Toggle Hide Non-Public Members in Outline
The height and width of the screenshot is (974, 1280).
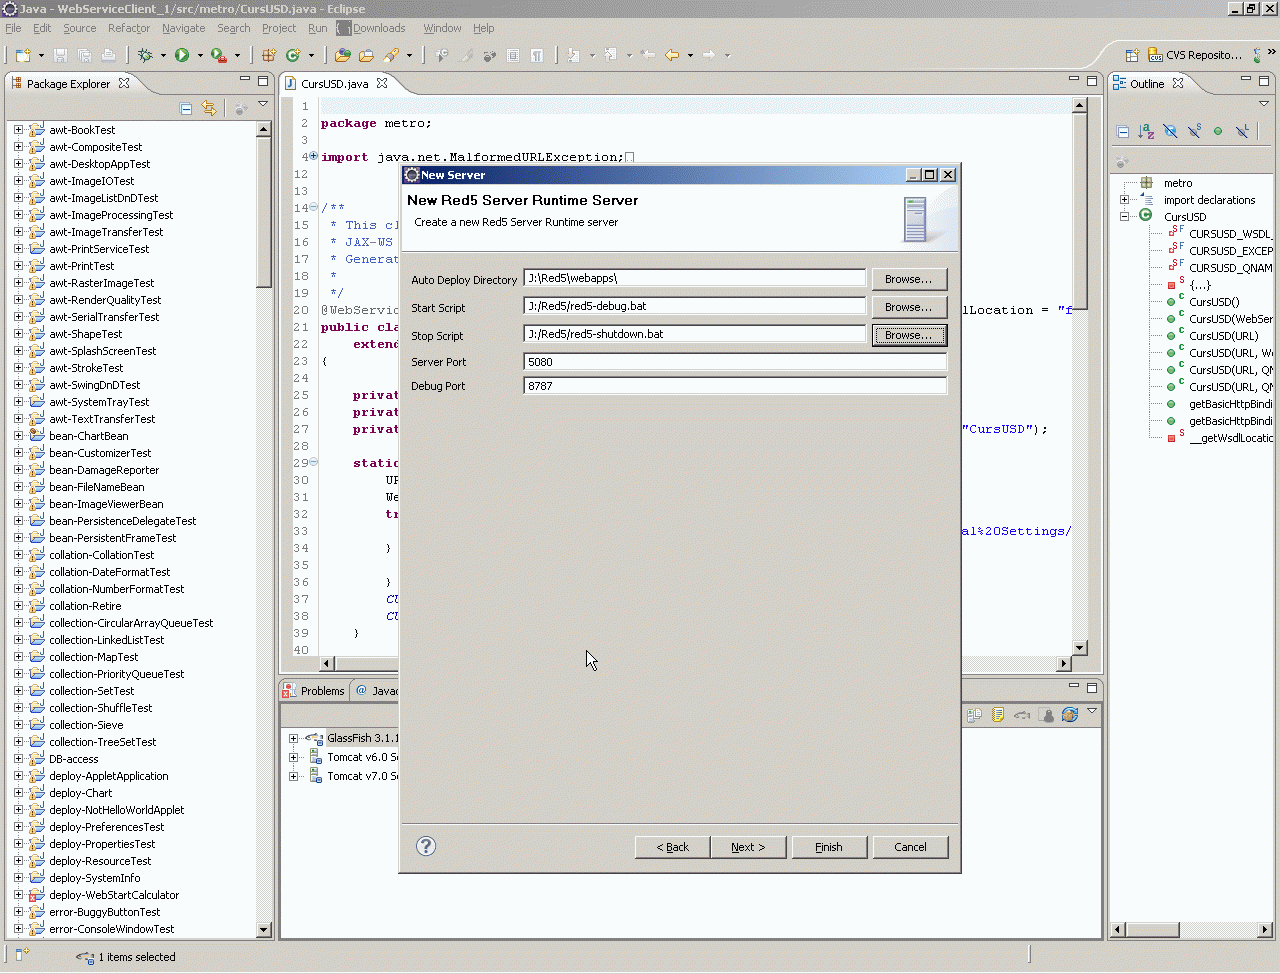[1218, 131]
